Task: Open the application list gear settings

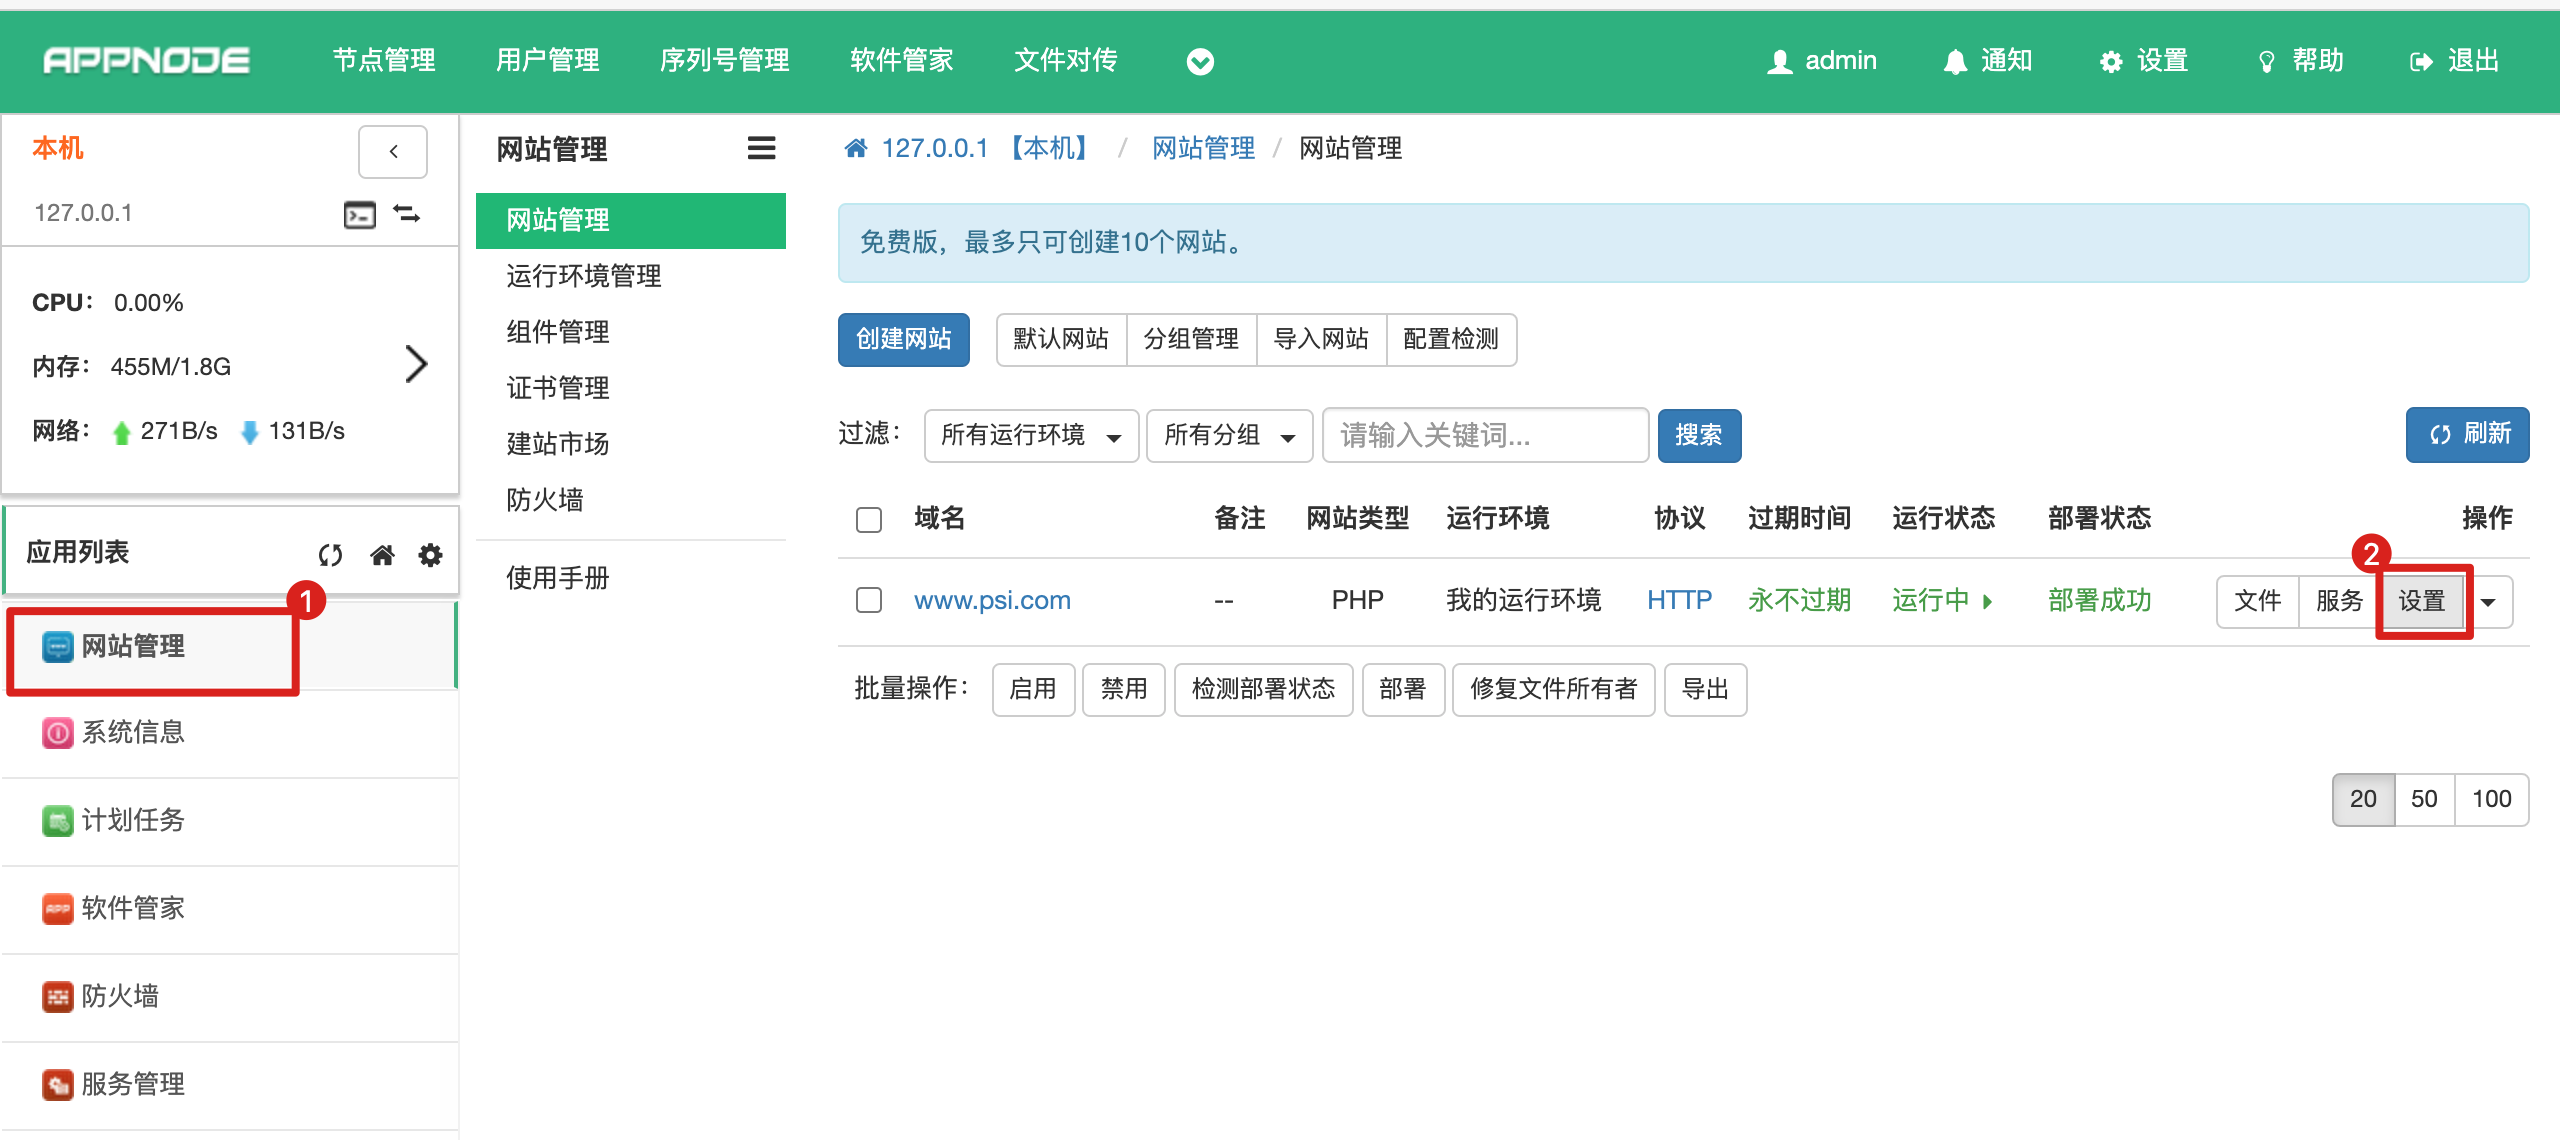Action: point(431,555)
